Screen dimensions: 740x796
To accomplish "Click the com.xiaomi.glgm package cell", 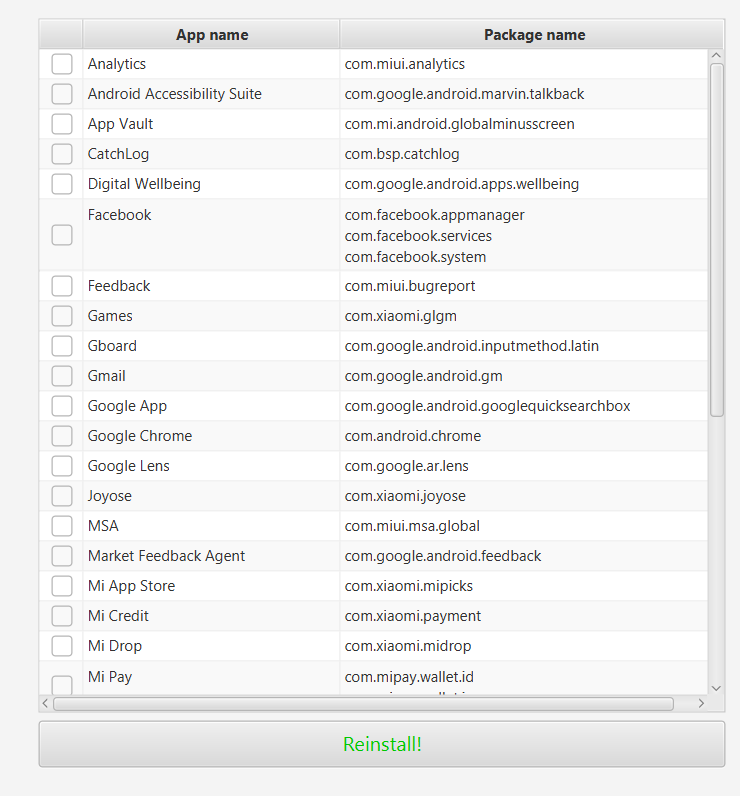I will 523,316.
